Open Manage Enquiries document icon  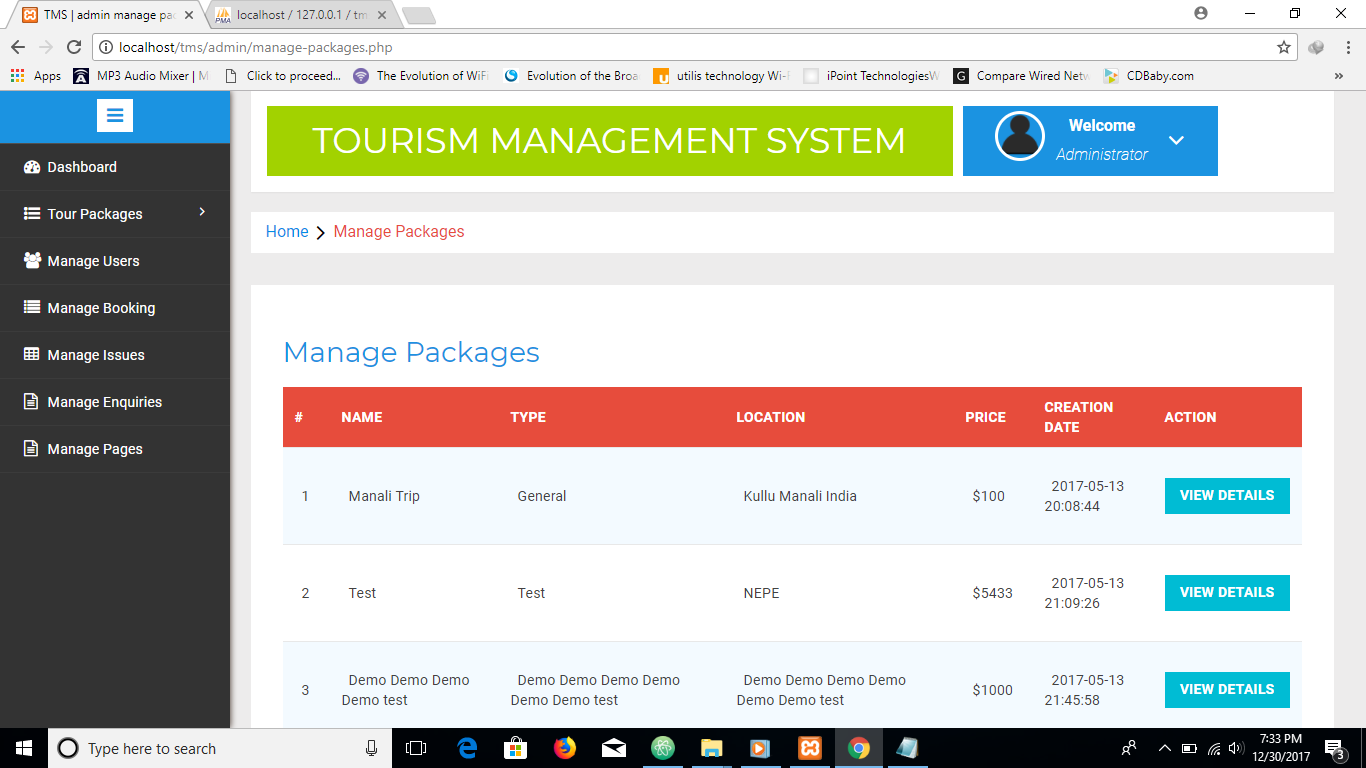tap(32, 401)
